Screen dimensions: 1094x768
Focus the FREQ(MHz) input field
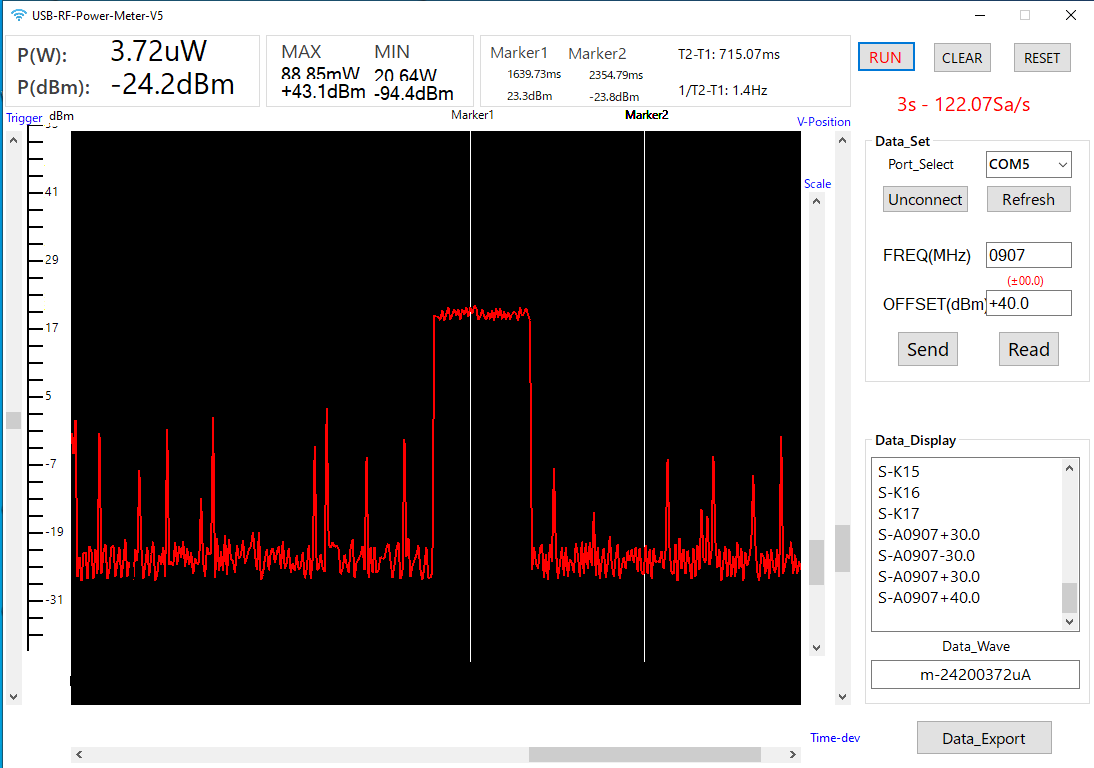[1028, 255]
